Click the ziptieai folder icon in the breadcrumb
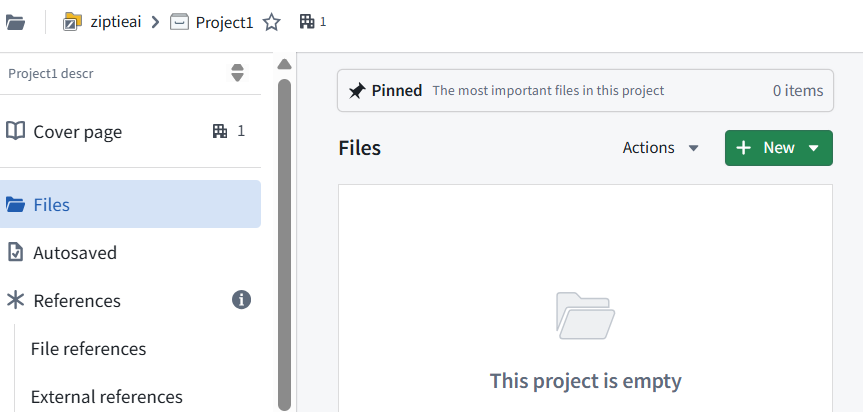Screen dimensions: 863x412 coord(72,22)
